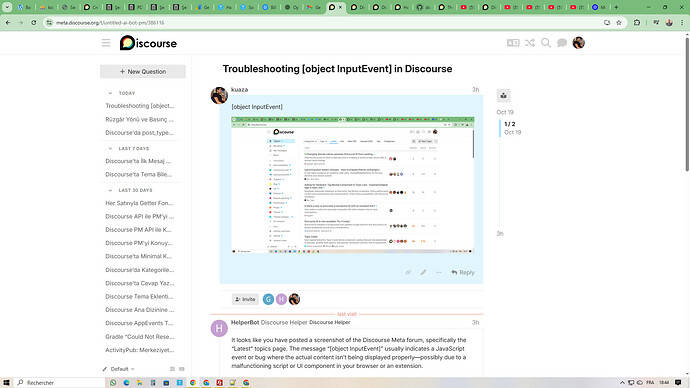Reload the page in browser
This screenshot has height=388, width=690.
[34, 22]
